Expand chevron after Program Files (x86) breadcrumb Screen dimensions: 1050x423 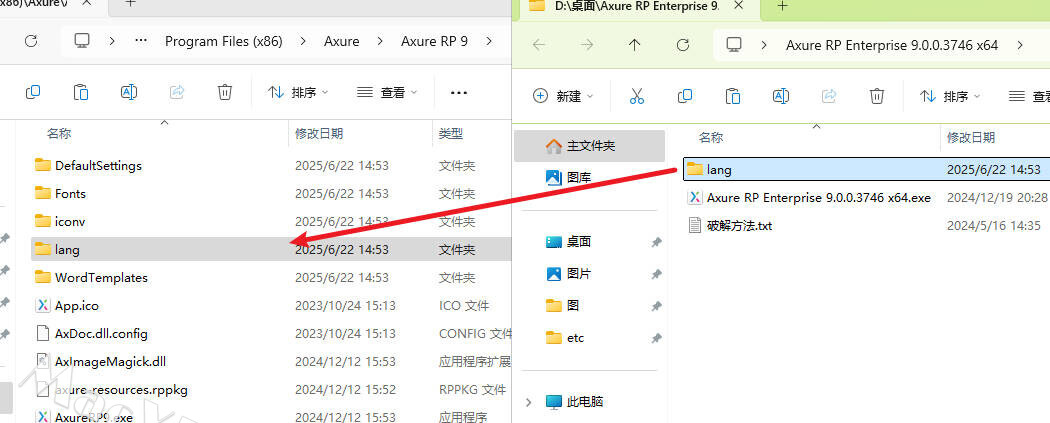click(x=303, y=41)
